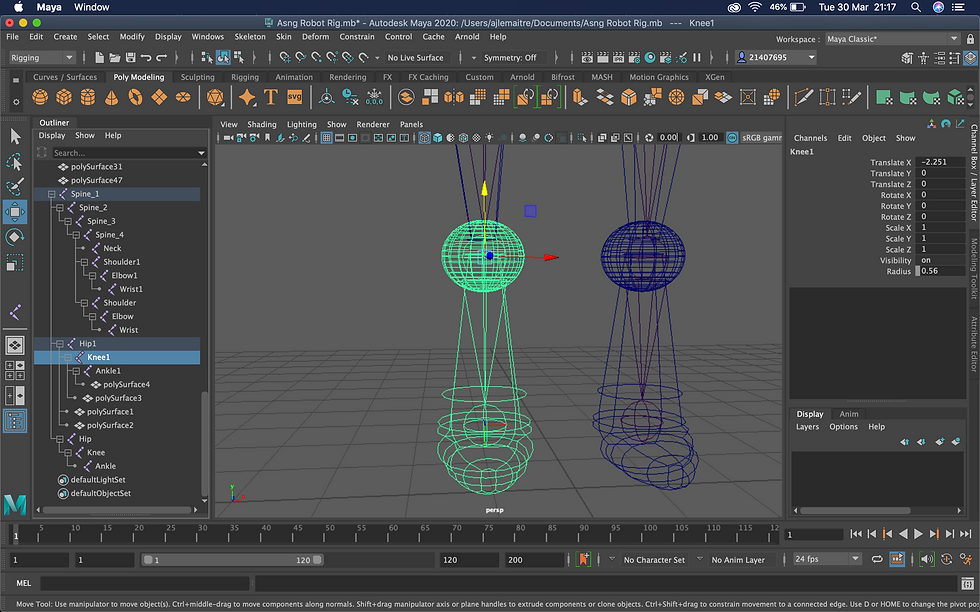Click the single perspective layout icon
Image resolution: width=980 pixels, height=612 pixels.
(15, 344)
